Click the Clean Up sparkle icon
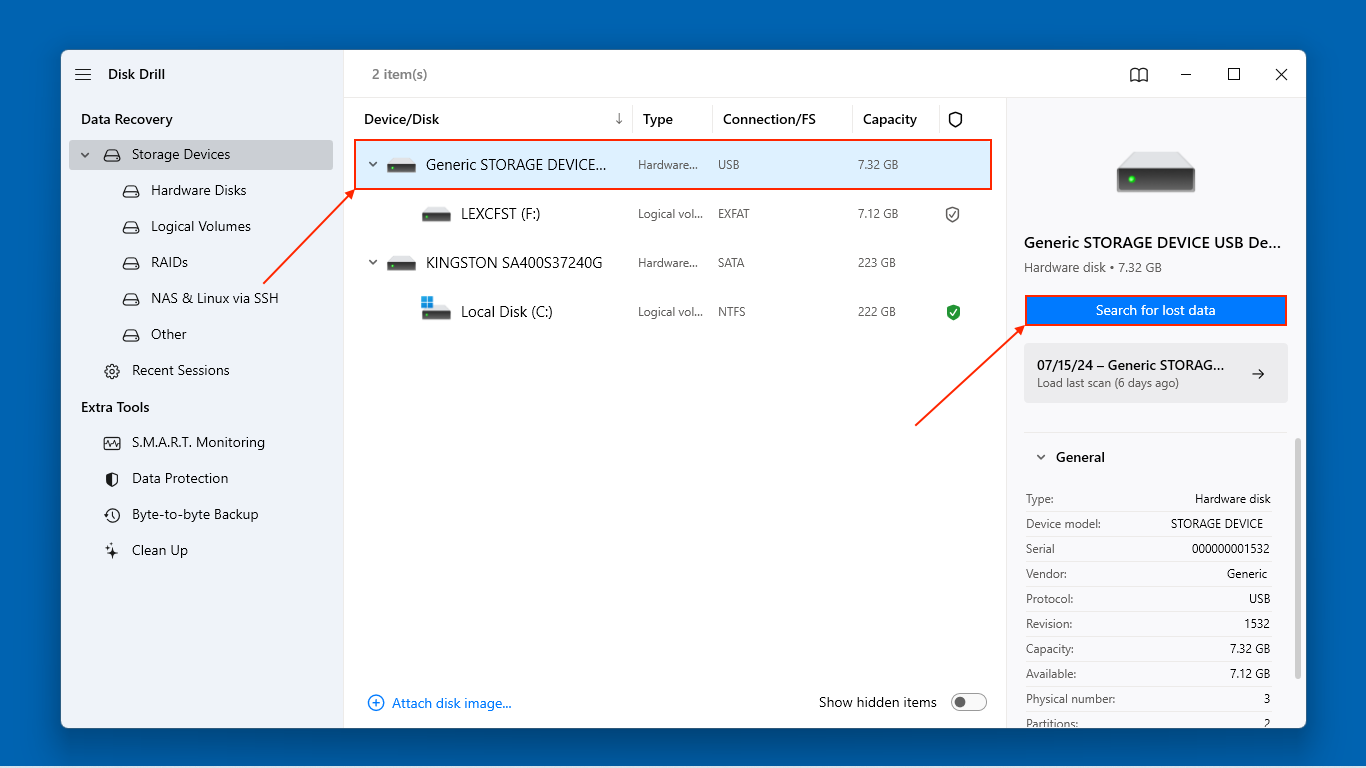The height and width of the screenshot is (768, 1366). tap(112, 551)
